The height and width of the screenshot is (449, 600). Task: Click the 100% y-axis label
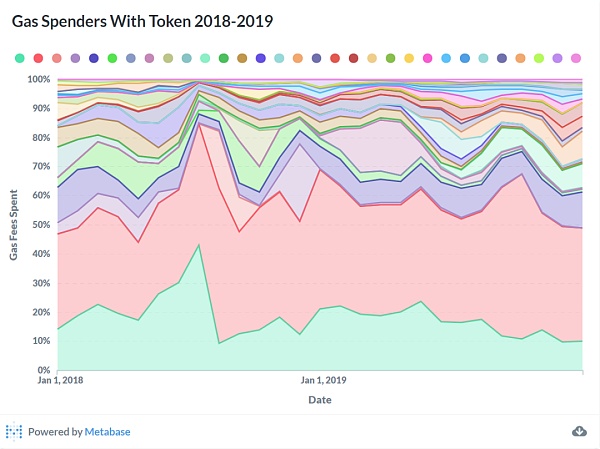[x=38, y=79]
